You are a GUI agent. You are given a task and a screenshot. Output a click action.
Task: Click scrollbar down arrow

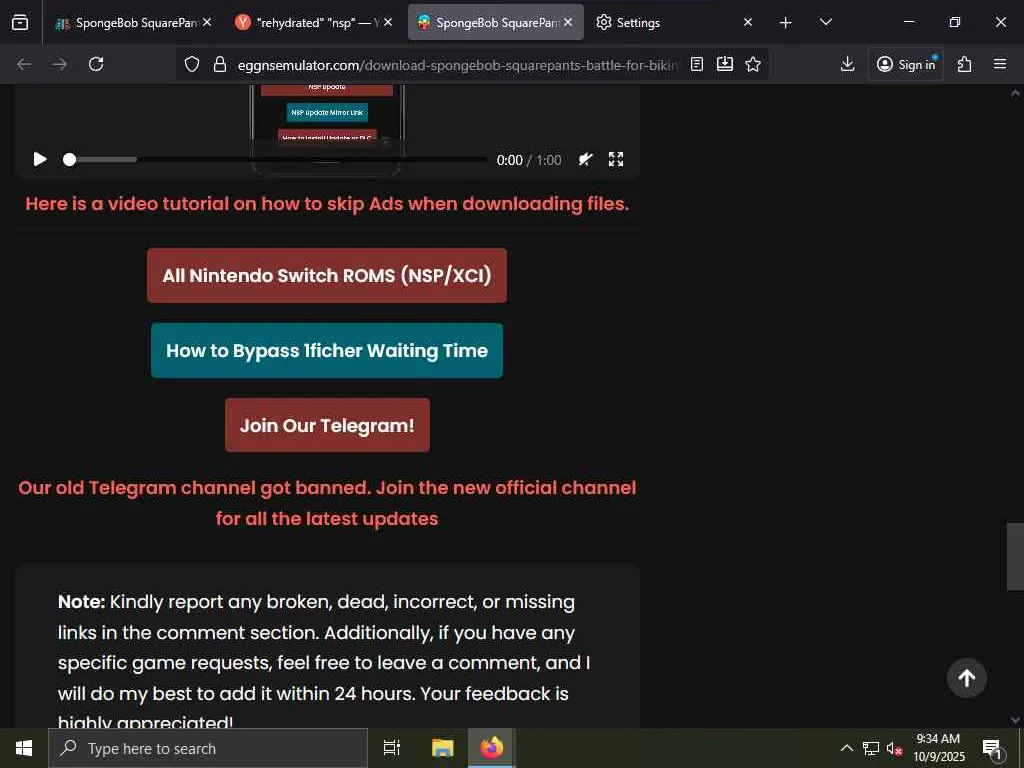1015,720
